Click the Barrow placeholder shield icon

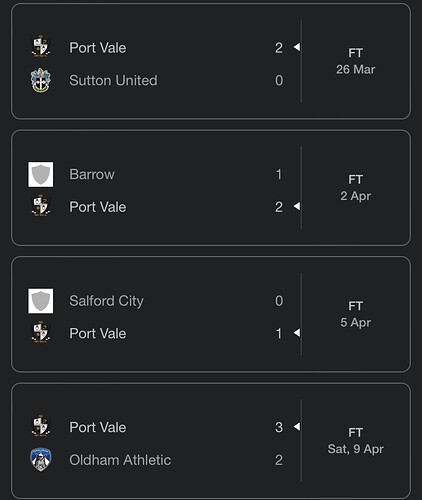click(41, 174)
